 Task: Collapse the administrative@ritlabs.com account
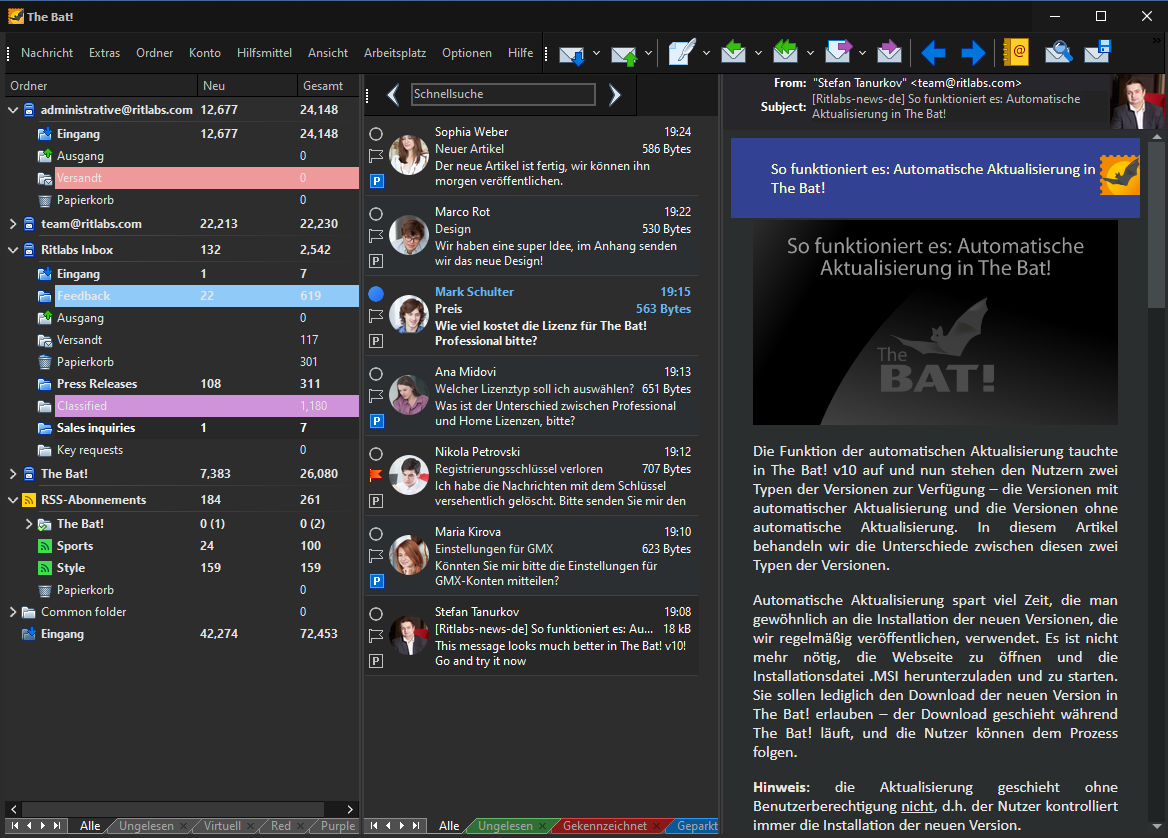(x=13, y=110)
